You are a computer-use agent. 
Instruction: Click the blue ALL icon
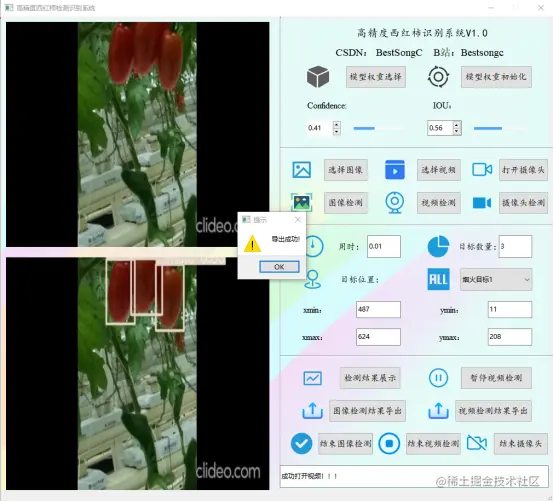438,279
